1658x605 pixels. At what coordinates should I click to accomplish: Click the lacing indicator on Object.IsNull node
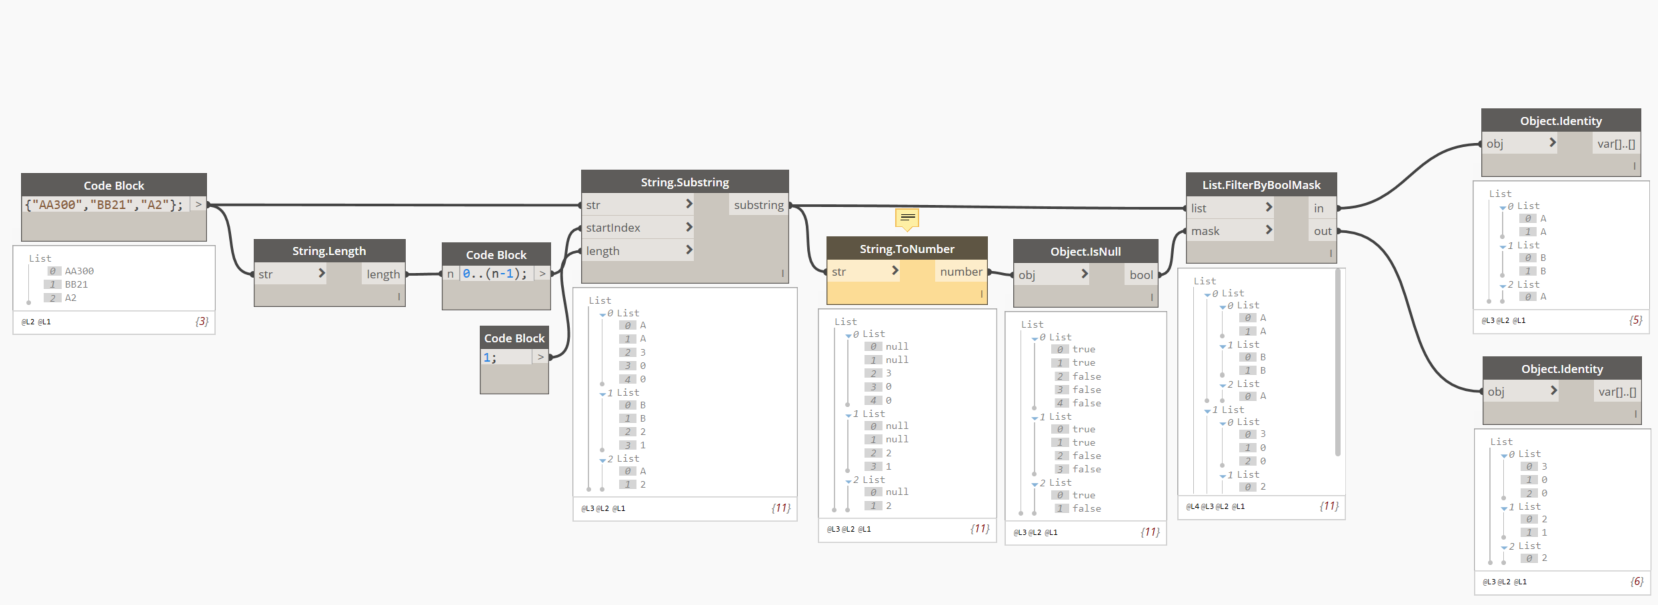(x=1152, y=297)
